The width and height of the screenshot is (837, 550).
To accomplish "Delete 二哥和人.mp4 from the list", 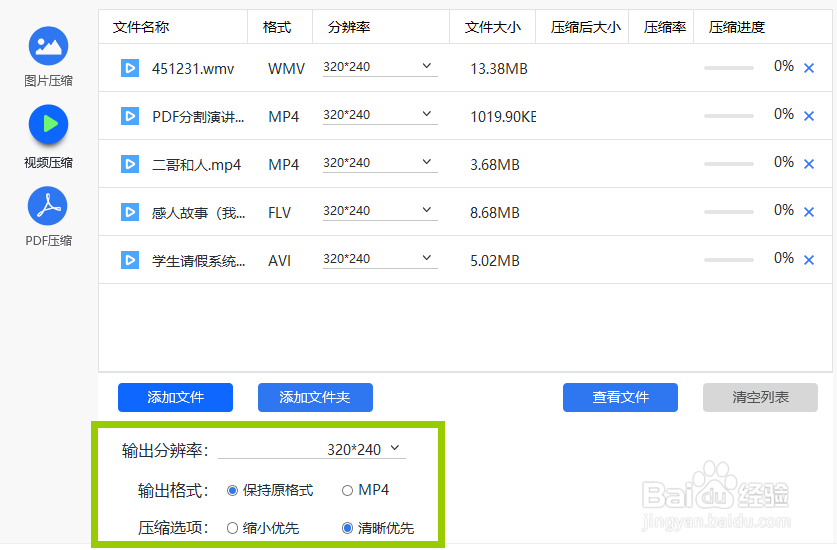I will (809, 164).
